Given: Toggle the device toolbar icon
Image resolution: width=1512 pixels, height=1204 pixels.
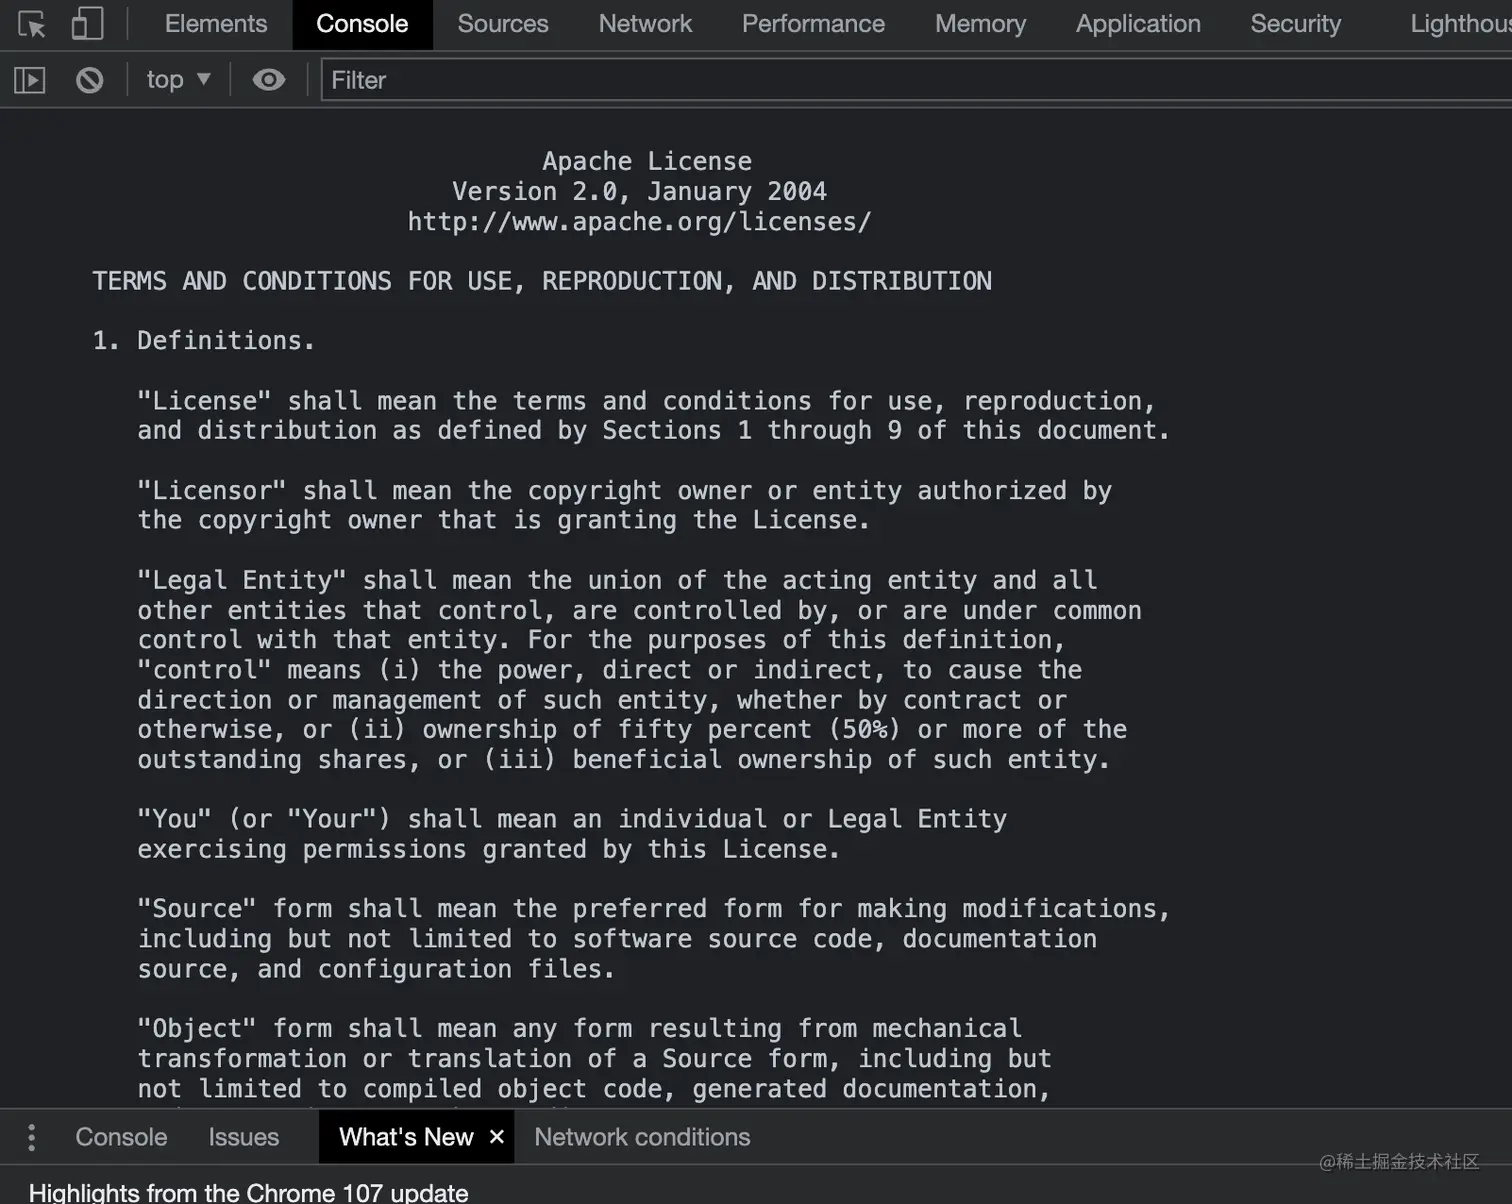Looking at the screenshot, I should (x=87, y=24).
